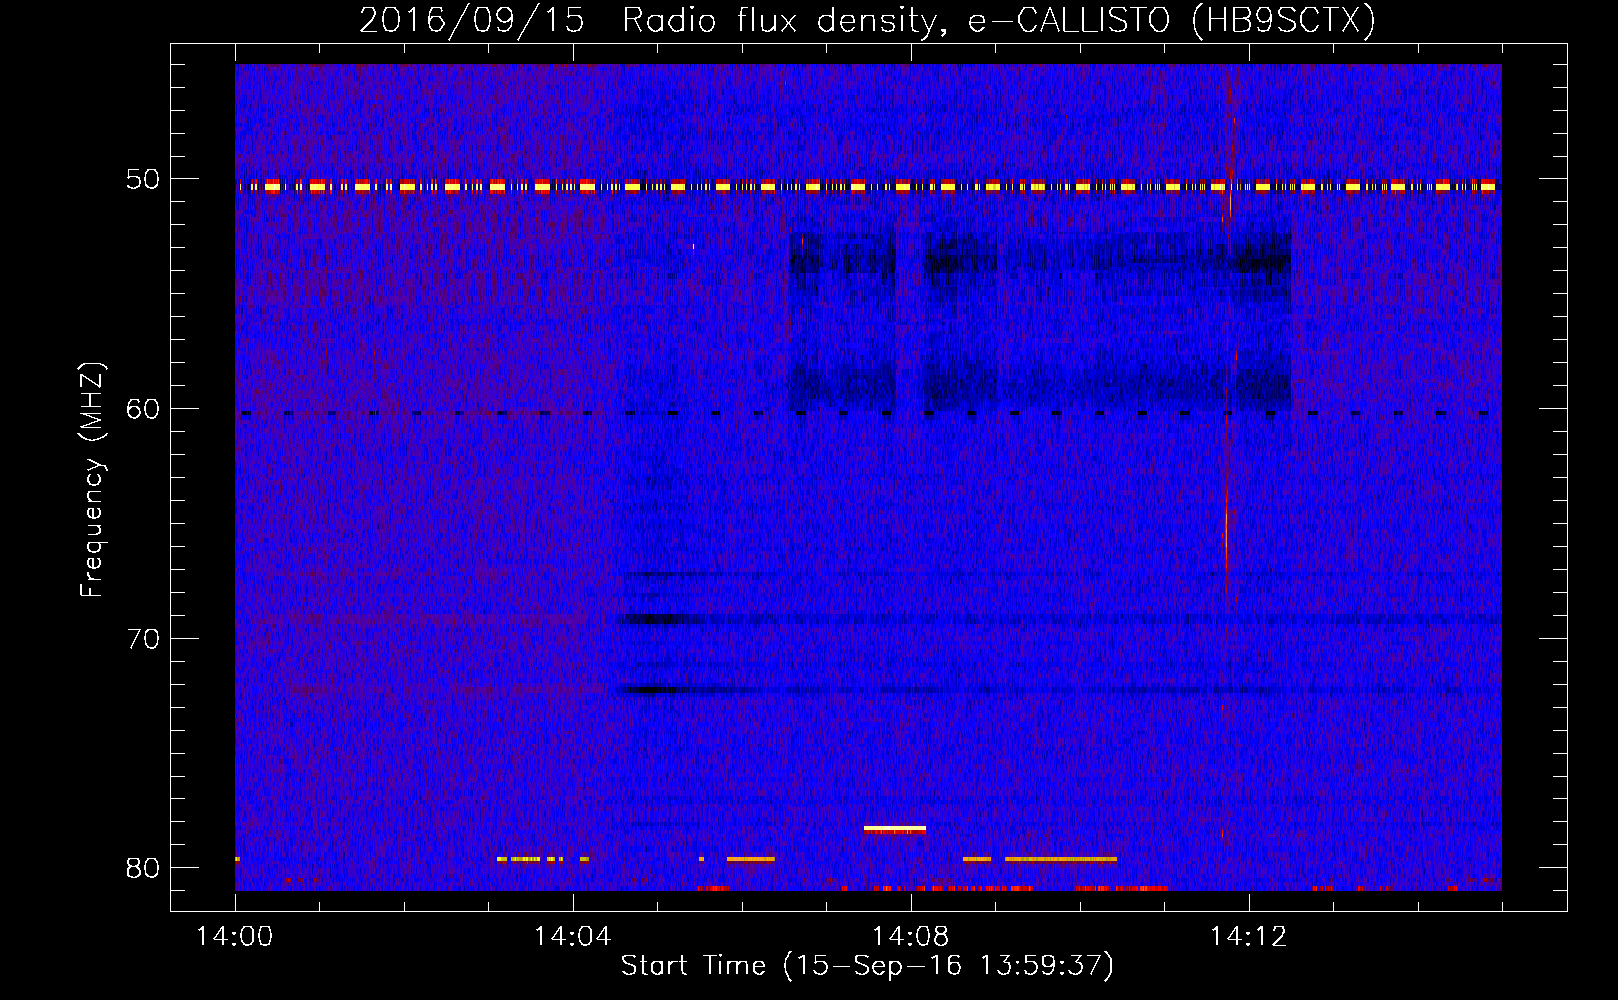Click the 14:04 time axis label
Screen dimensions: 1618x1000
(573, 937)
